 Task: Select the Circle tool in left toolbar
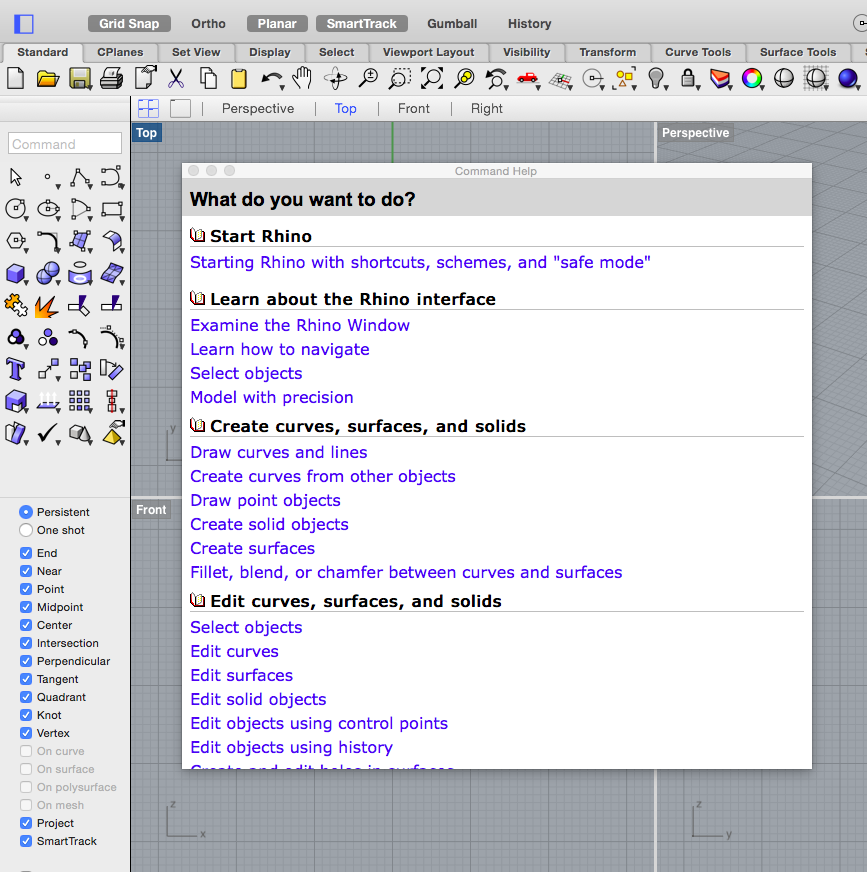tap(15, 208)
